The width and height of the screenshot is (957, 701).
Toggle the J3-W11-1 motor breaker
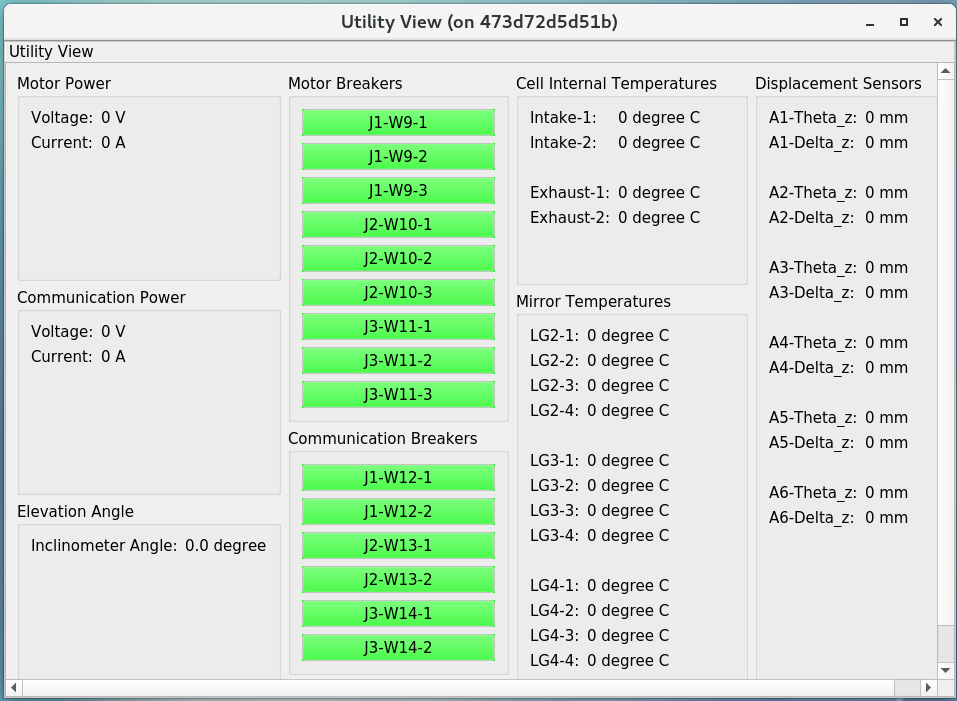click(398, 326)
